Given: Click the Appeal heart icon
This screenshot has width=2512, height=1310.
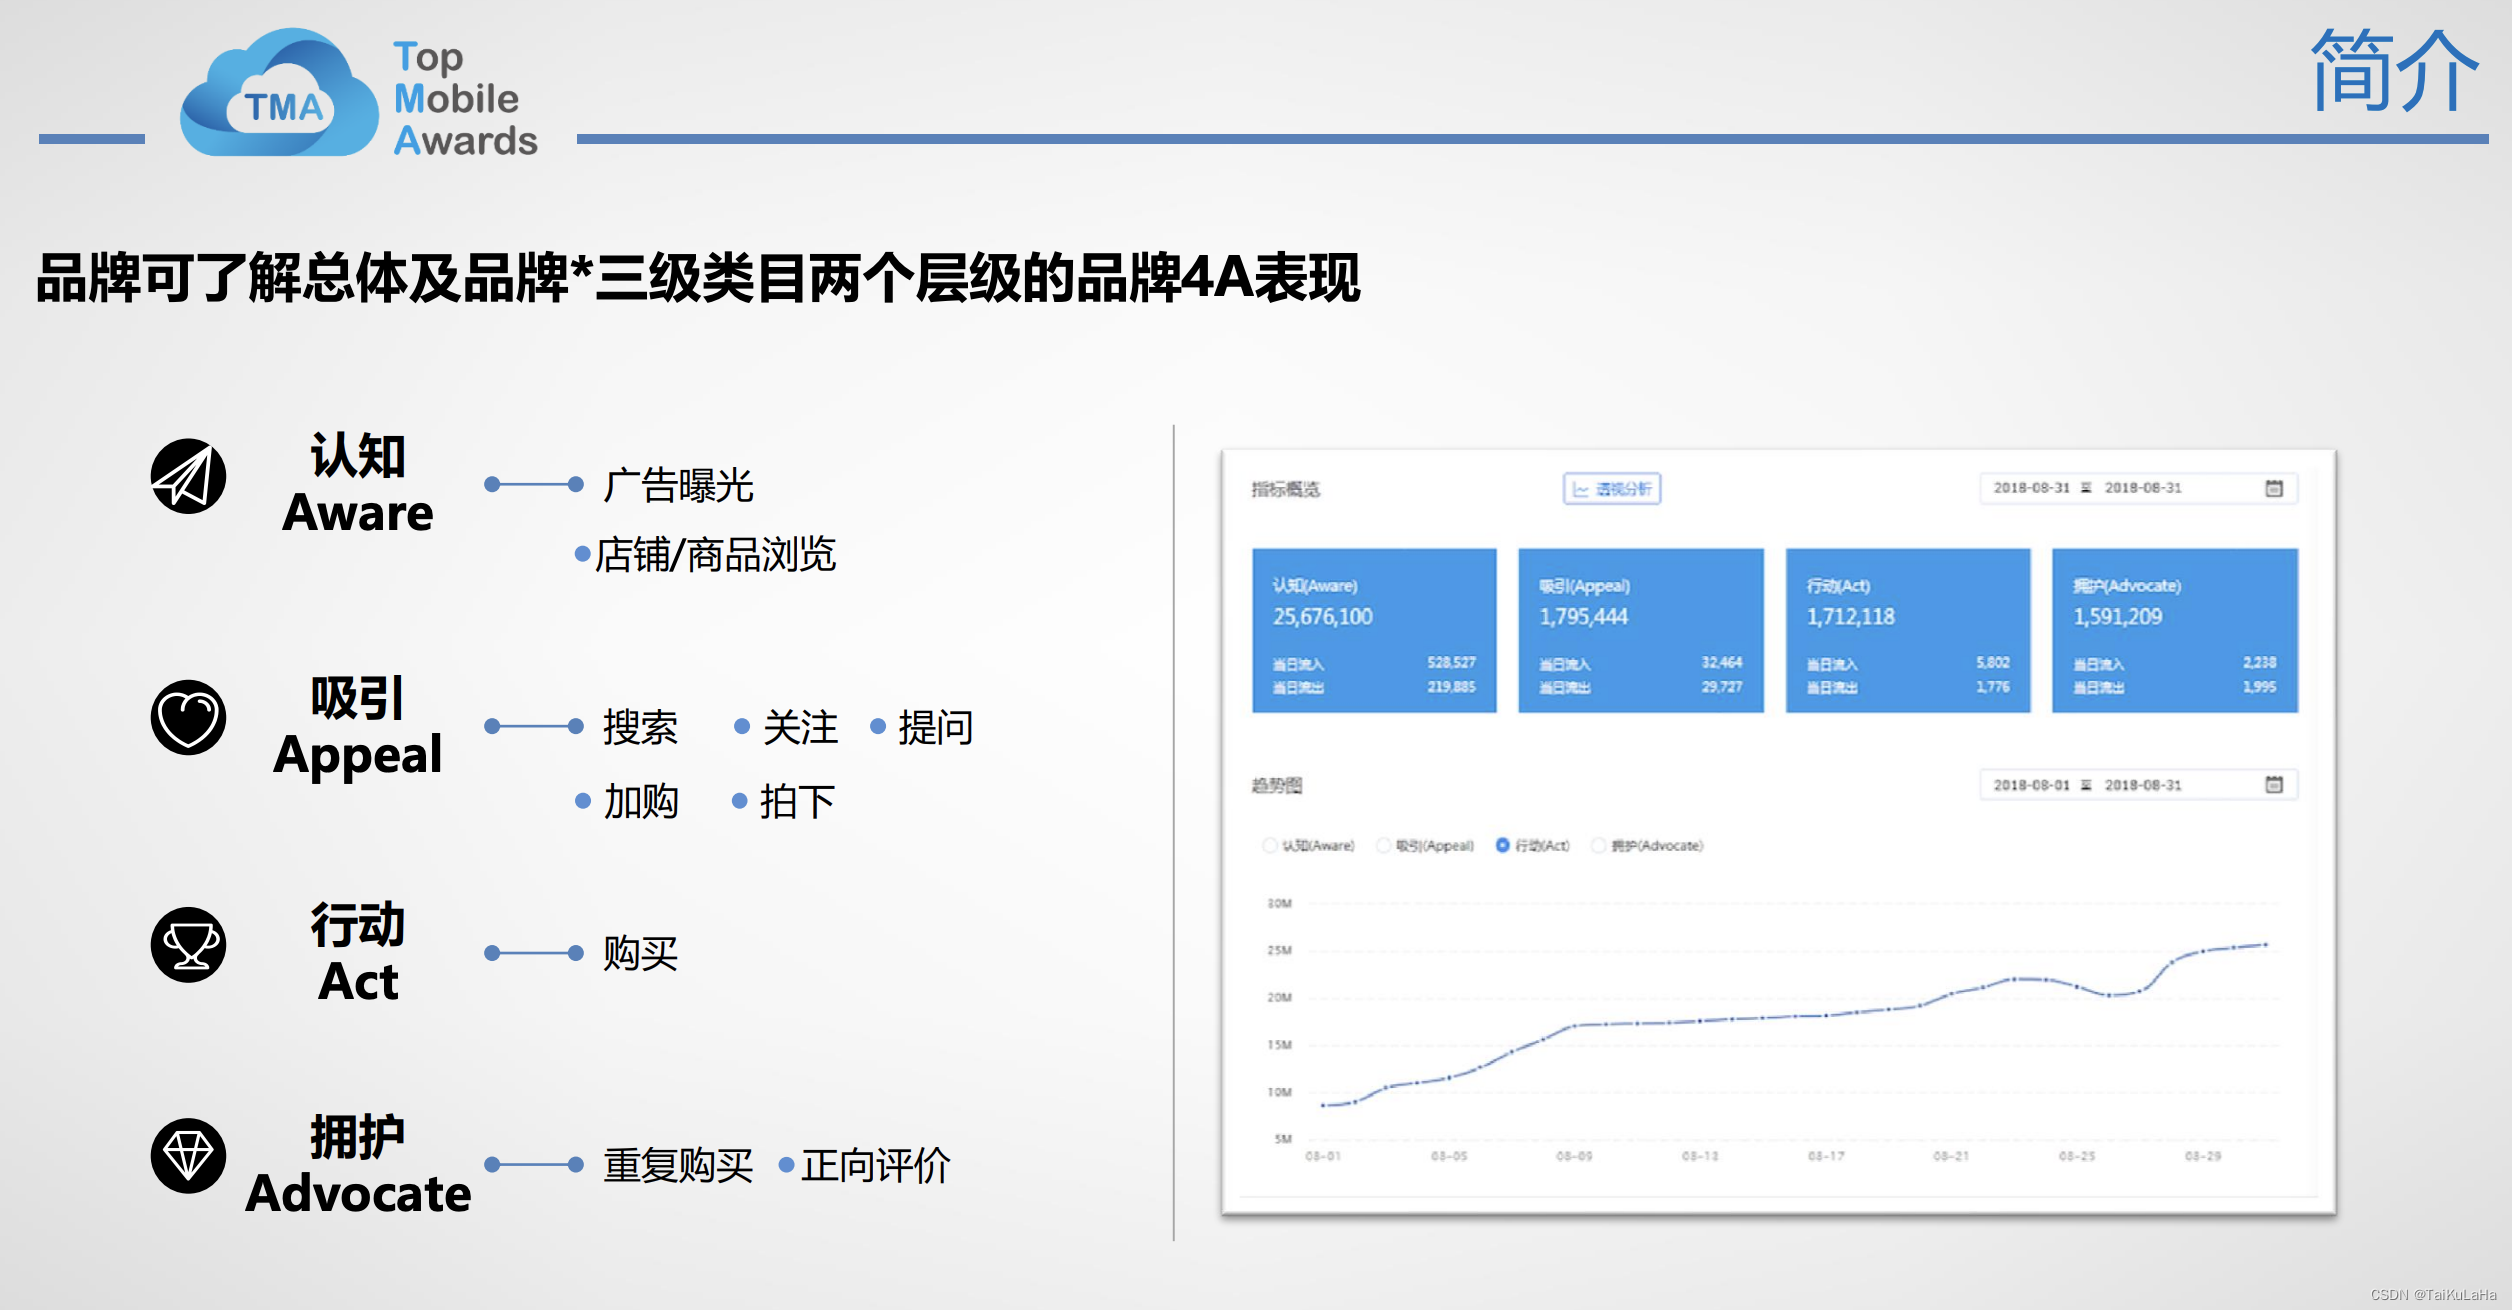Looking at the screenshot, I should [188, 717].
